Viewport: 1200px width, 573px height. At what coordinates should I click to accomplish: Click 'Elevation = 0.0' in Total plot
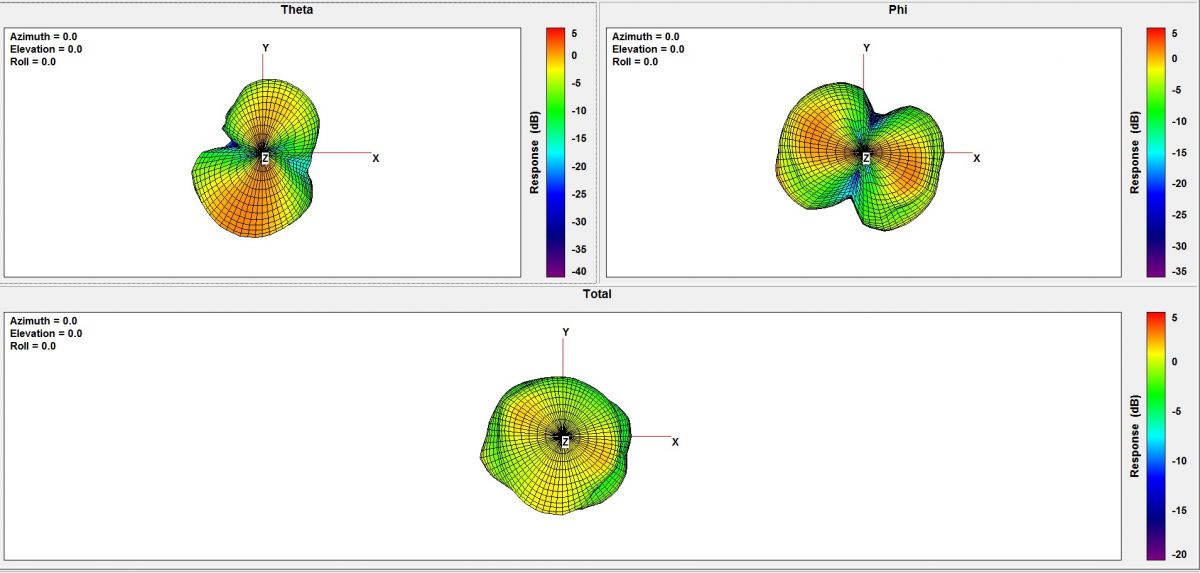46,334
